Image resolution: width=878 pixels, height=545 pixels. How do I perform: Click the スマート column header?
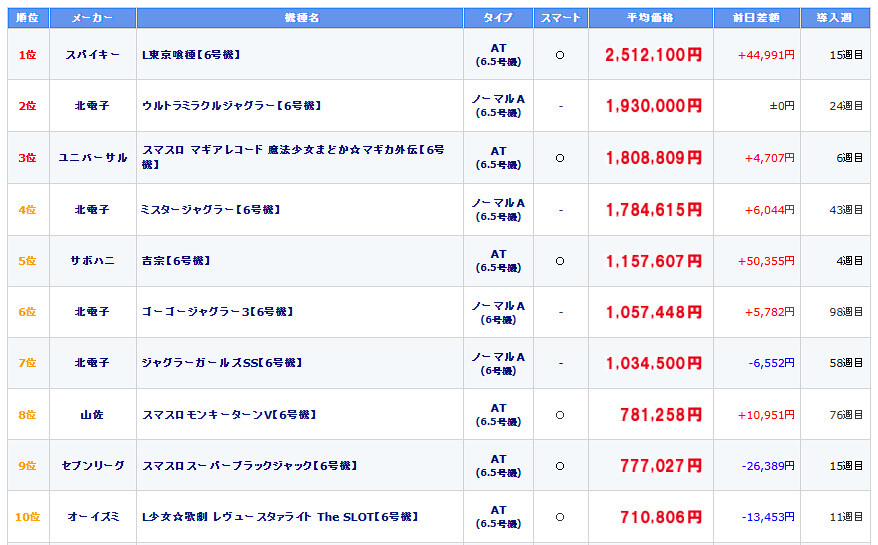coord(561,18)
